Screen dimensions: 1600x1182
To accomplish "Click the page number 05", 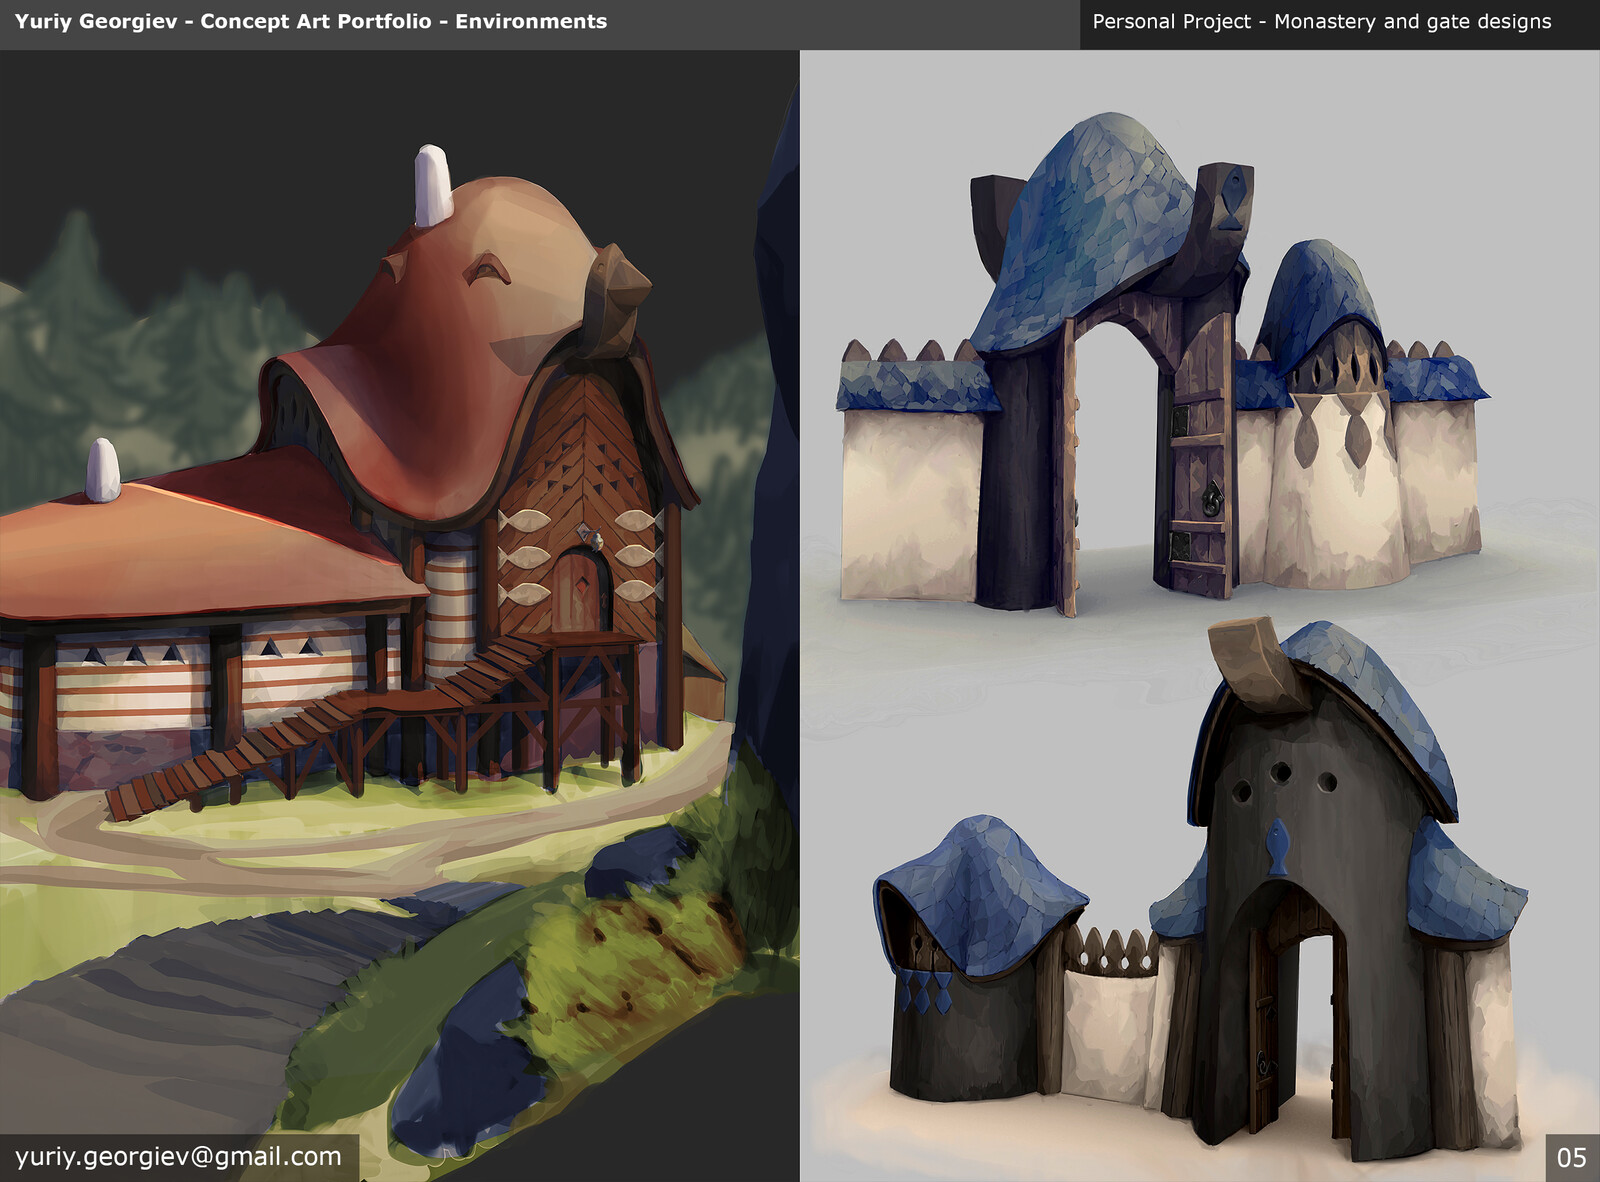I will point(1572,1158).
